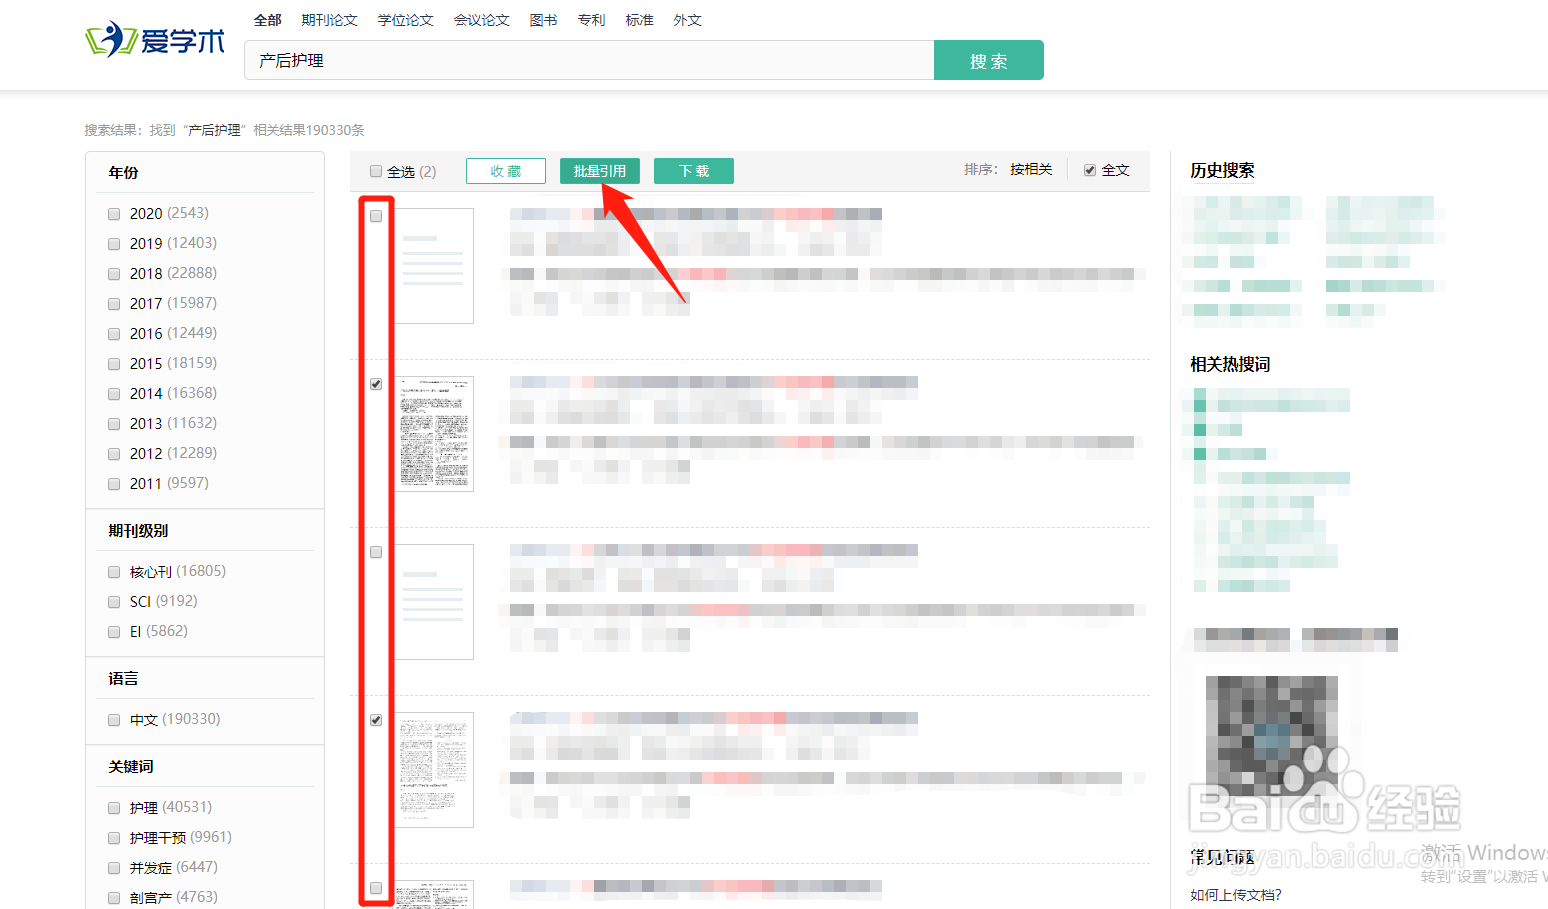Deselect the second search result checkbox

376,384
